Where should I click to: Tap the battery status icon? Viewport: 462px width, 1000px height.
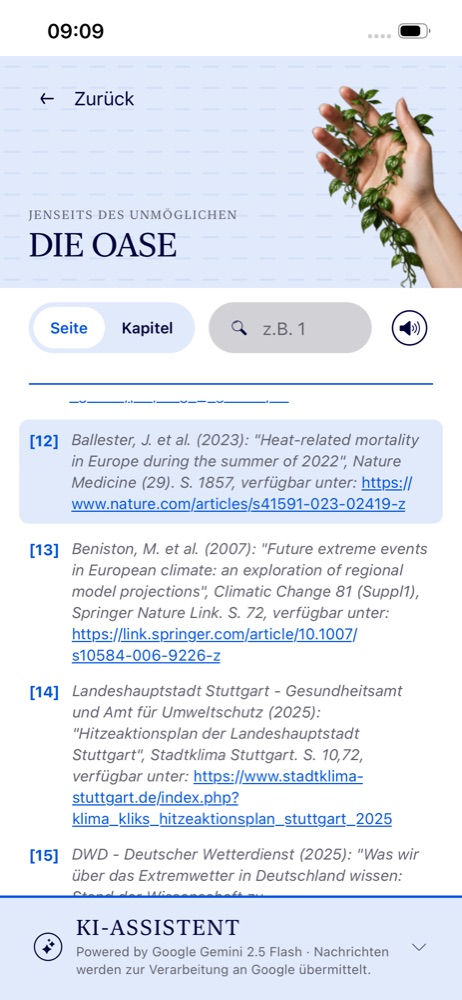(x=414, y=31)
